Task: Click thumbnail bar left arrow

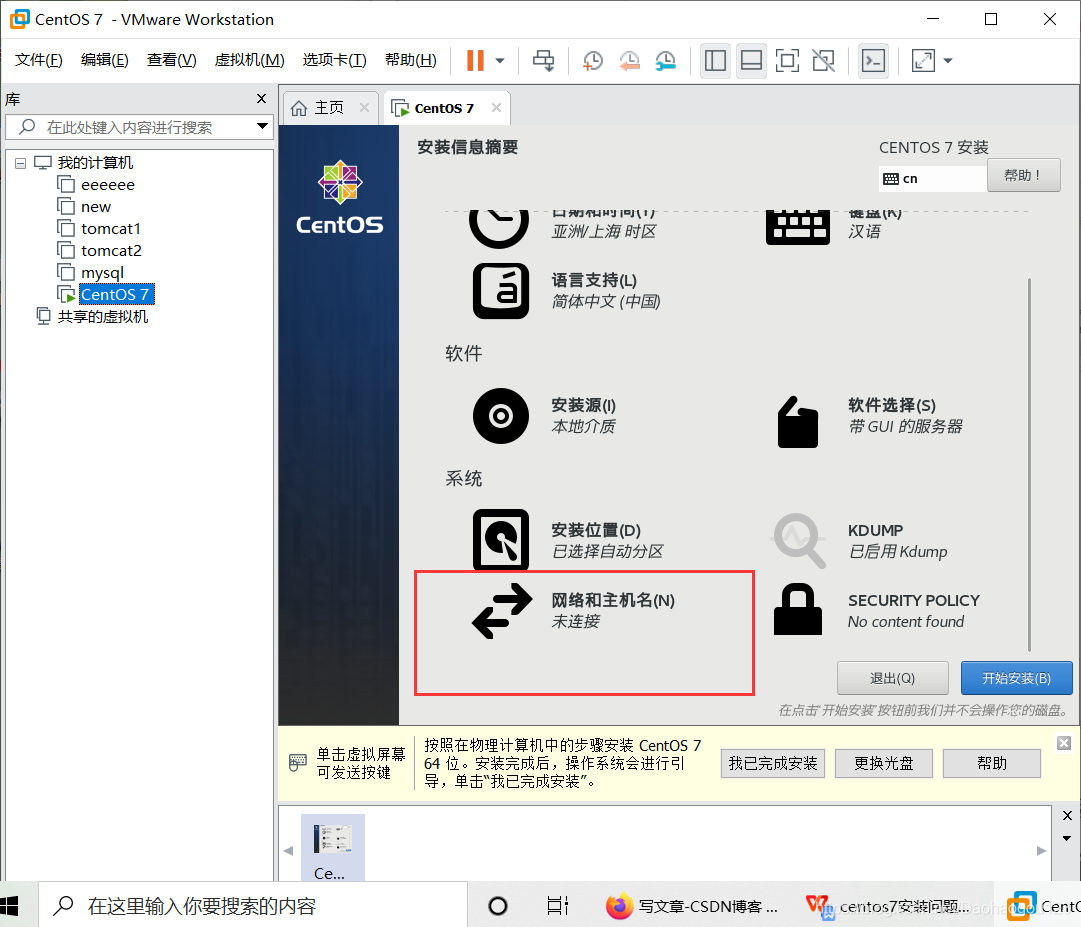Action: tap(288, 850)
